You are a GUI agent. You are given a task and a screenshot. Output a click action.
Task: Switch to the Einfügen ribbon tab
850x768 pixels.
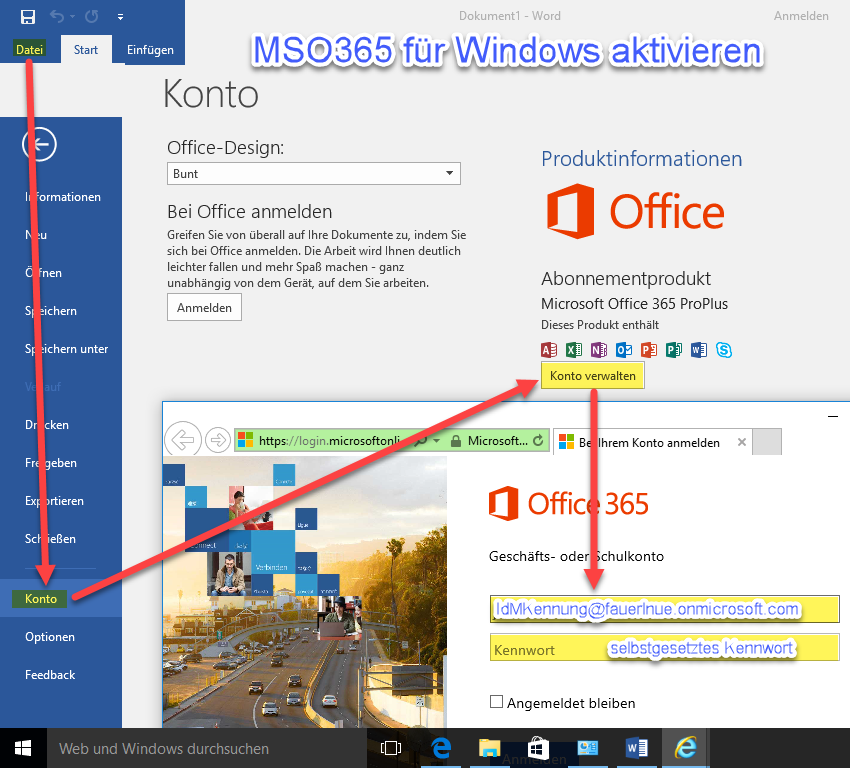150,49
